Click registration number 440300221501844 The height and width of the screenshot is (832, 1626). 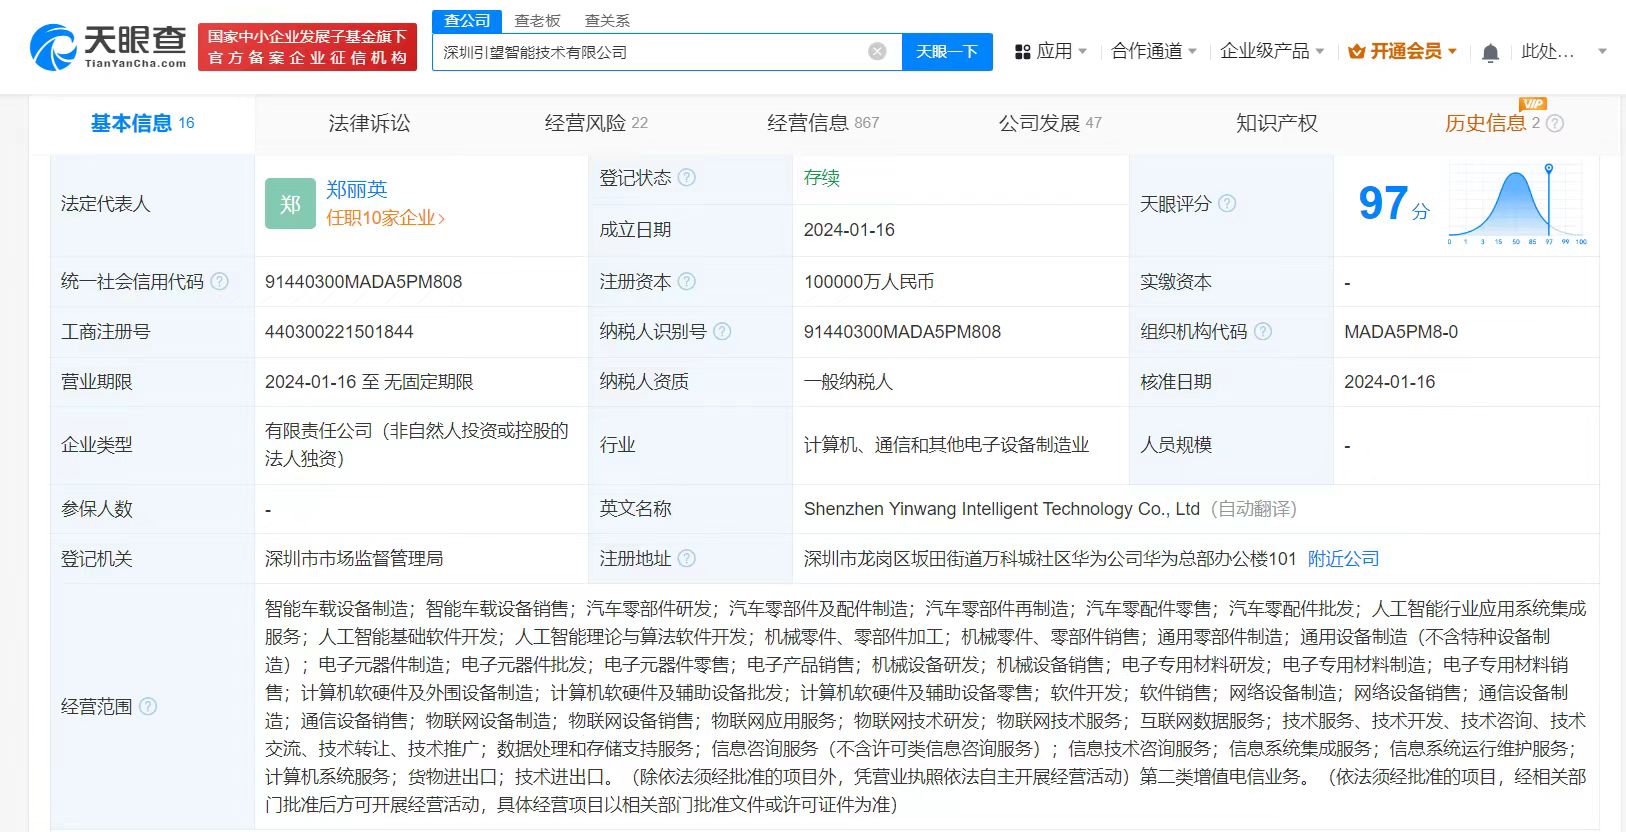coord(339,332)
